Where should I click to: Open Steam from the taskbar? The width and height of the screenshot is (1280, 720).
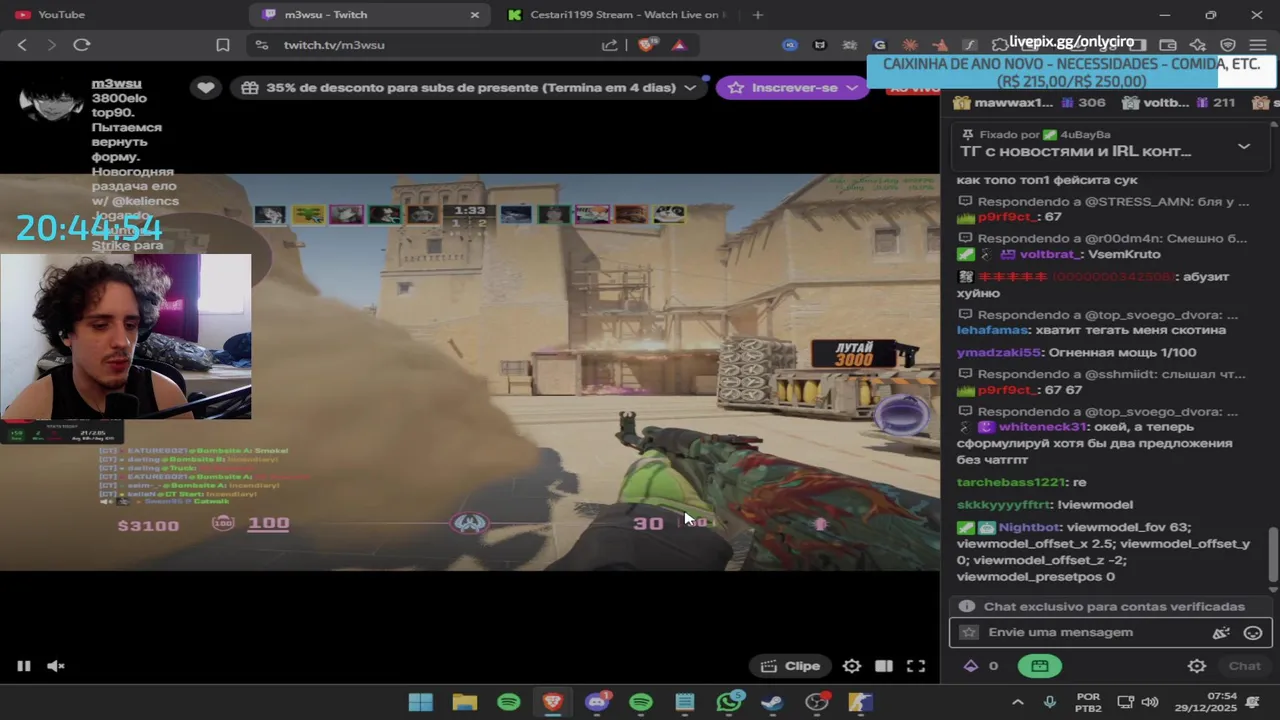pos(772,702)
